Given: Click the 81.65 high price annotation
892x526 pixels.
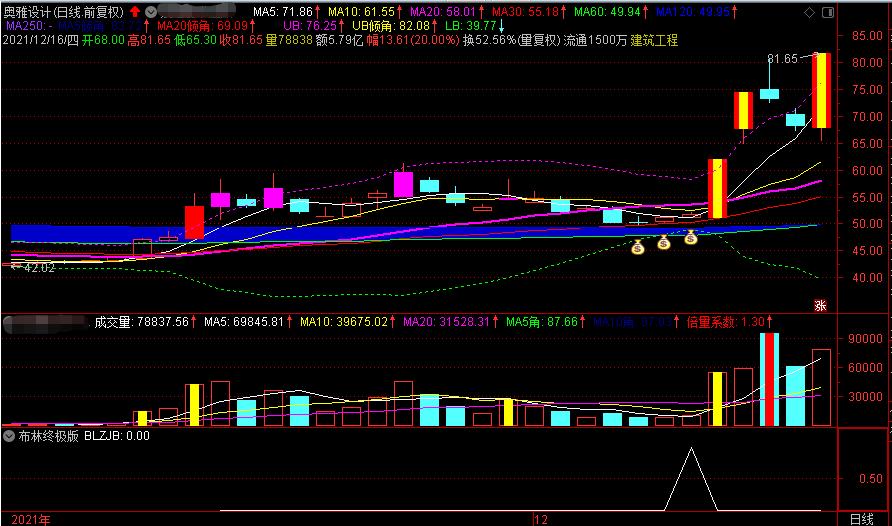Looking at the screenshot, I should pos(782,59).
